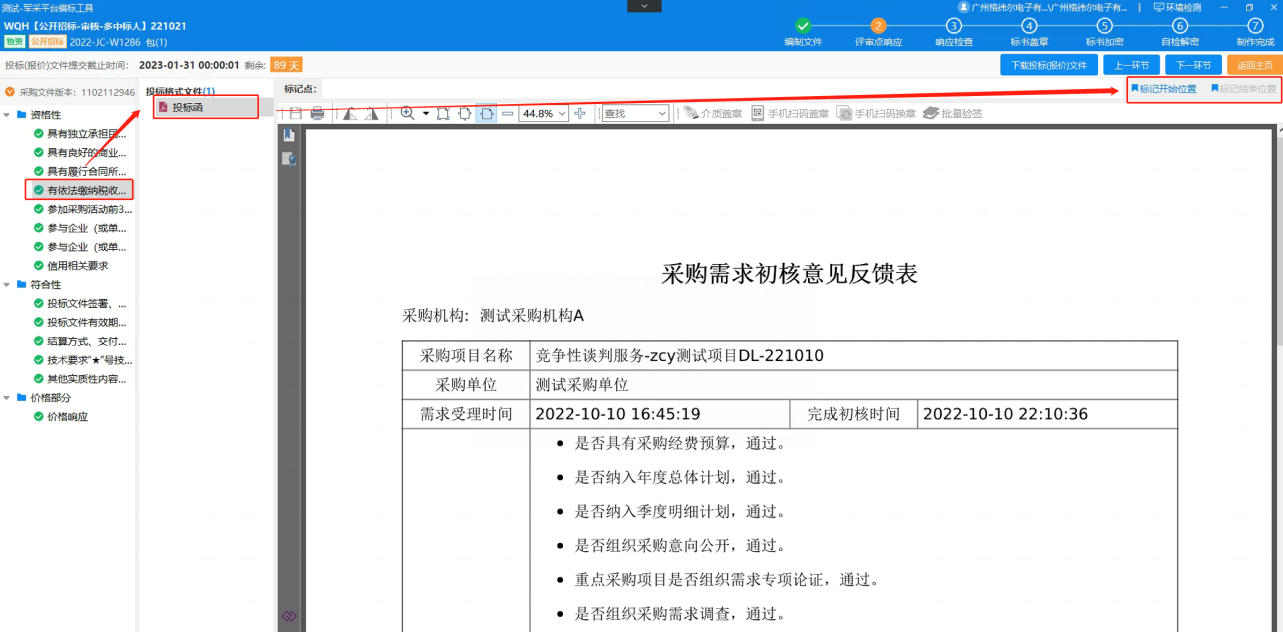Click the zoom out minus icon
The height and width of the screenshot is (632, 1283).
click(507, 114)
